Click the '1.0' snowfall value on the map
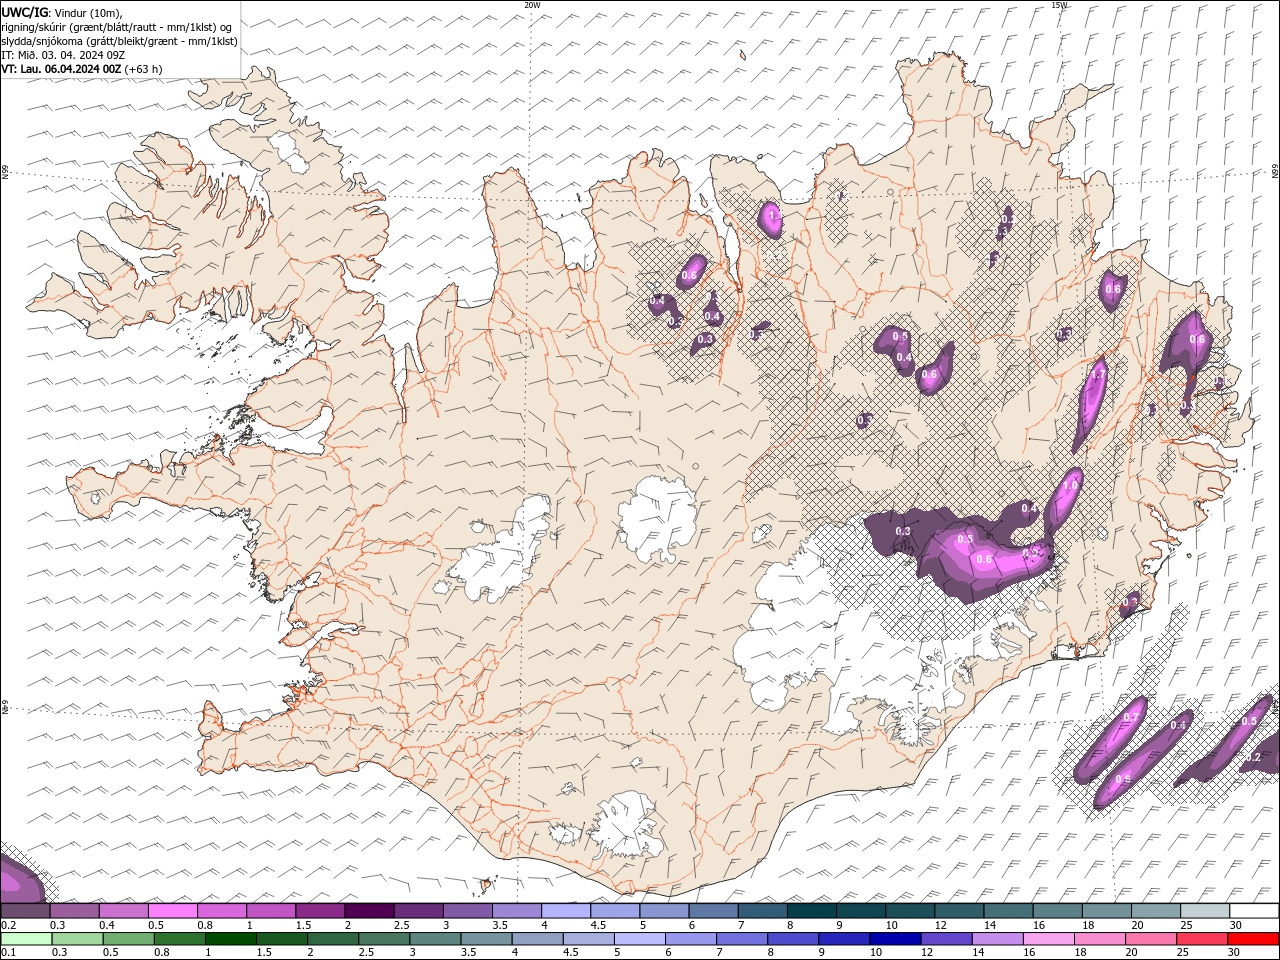1280x960 pixels. click(1070, 485)
